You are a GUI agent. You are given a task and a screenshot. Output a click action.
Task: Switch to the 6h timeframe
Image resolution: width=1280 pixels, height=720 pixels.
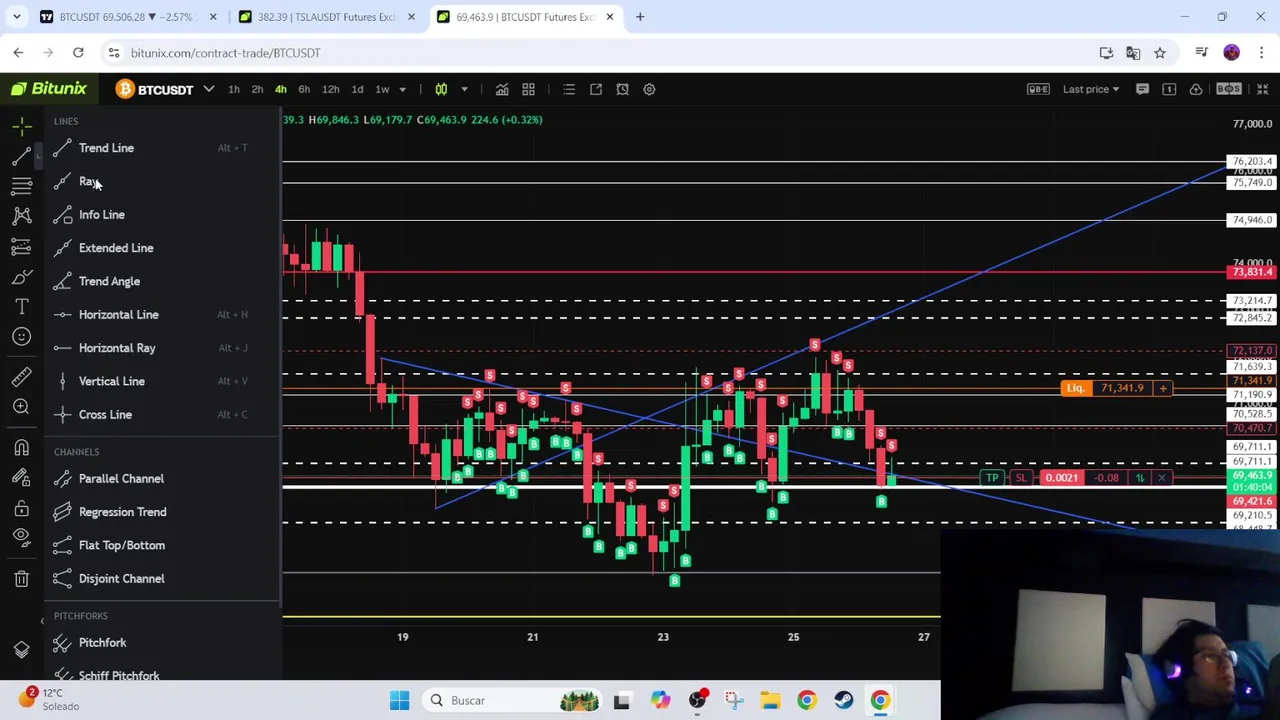304,89
